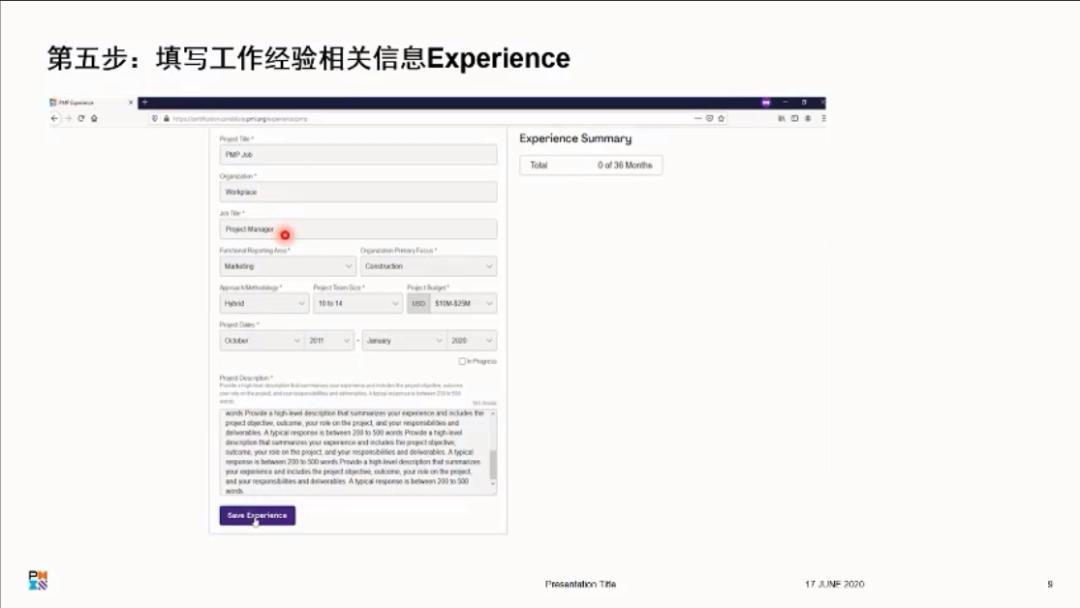Open the start month dropdown showing October
Screen dimensions: 1080x608
[260, 340]
